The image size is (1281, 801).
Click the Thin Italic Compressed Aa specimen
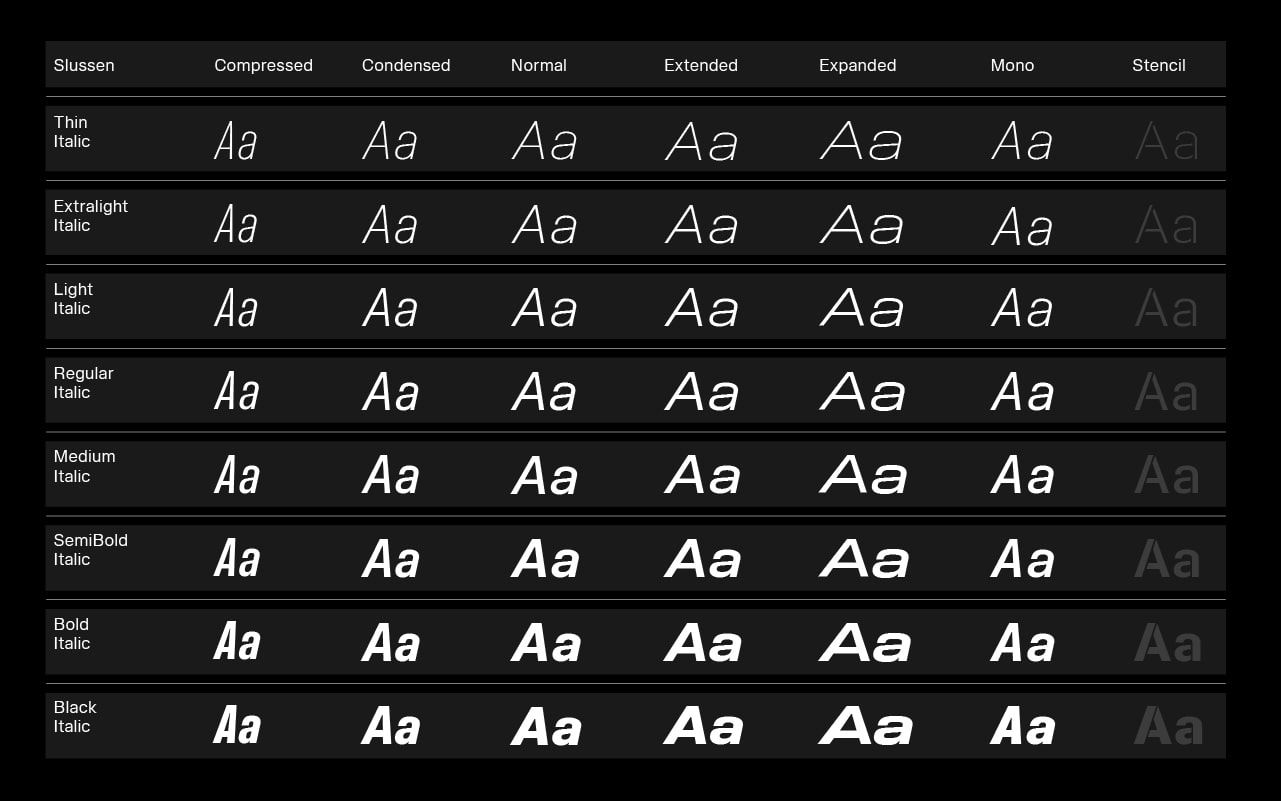coord(236,141)
